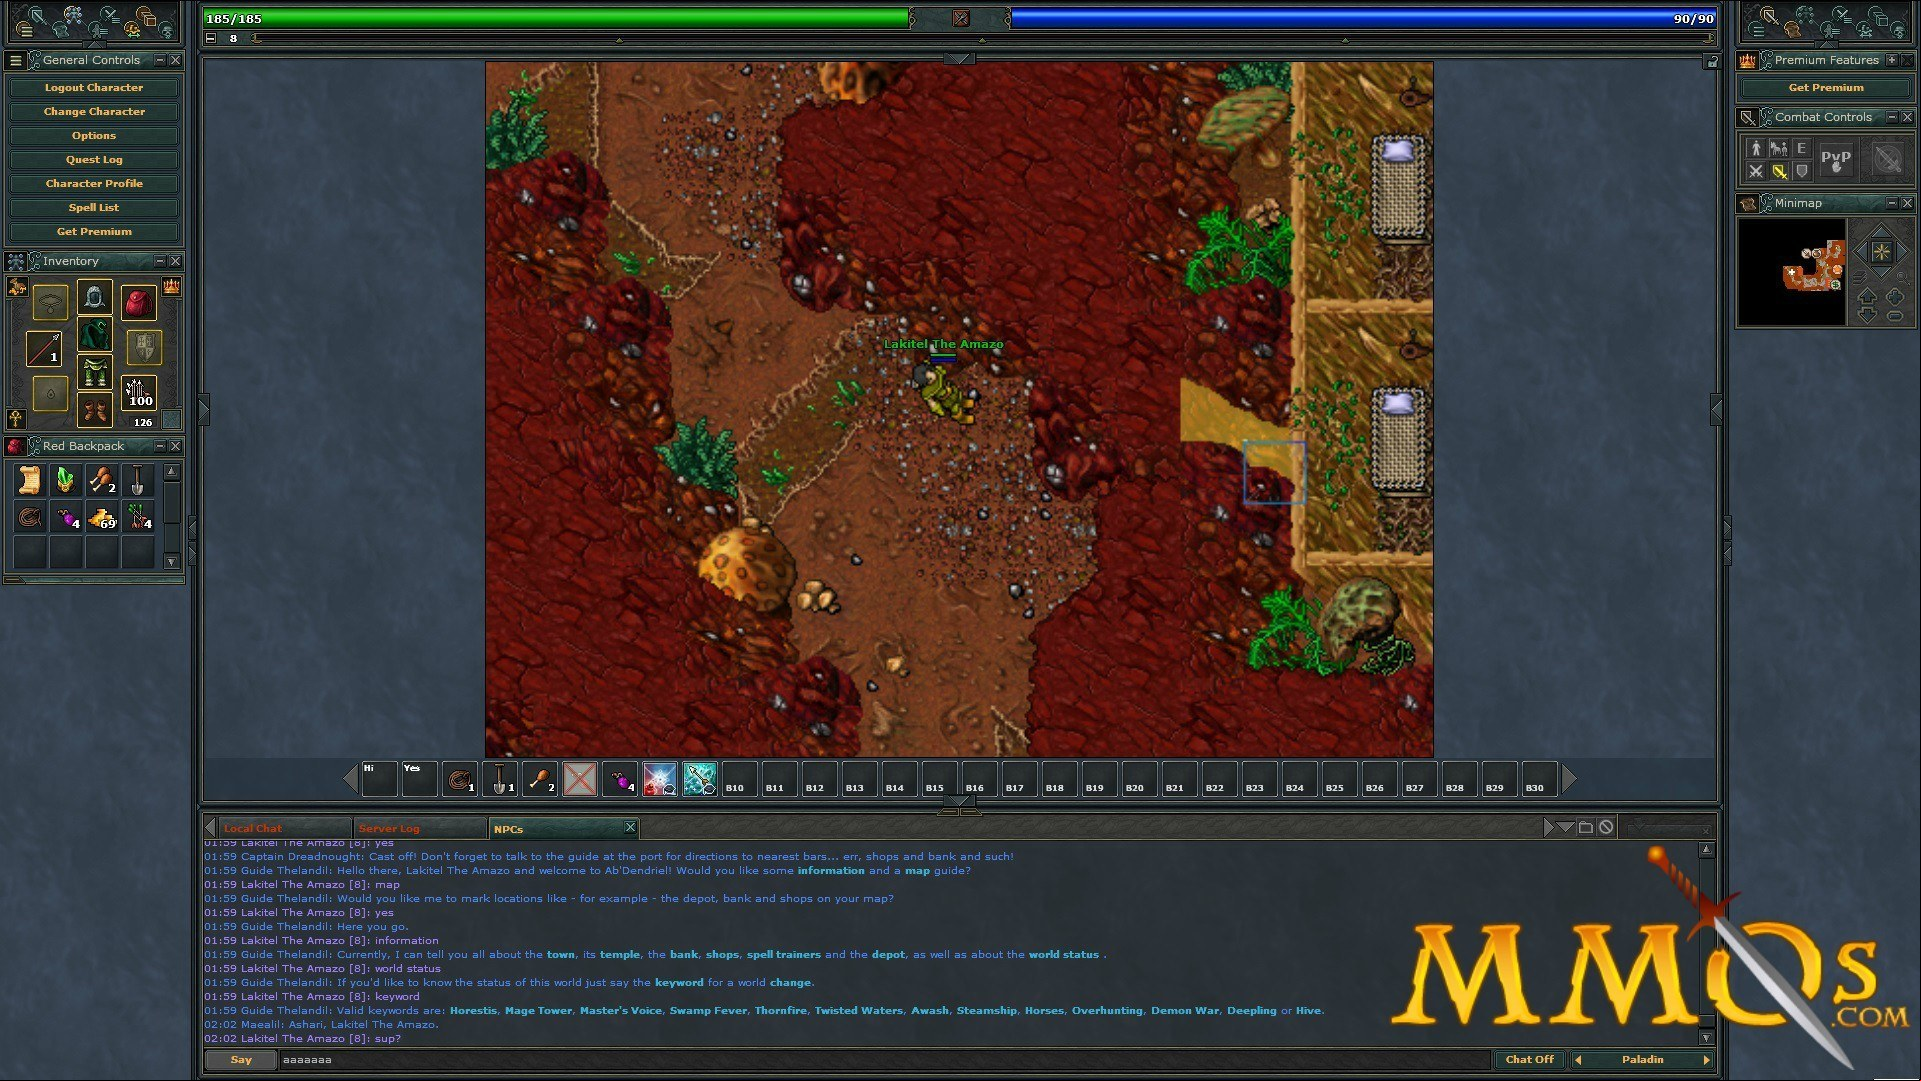Screen dimensions: 1921x1081
Task: Select defensive fighting shield mode
Action: point(1802,172)
